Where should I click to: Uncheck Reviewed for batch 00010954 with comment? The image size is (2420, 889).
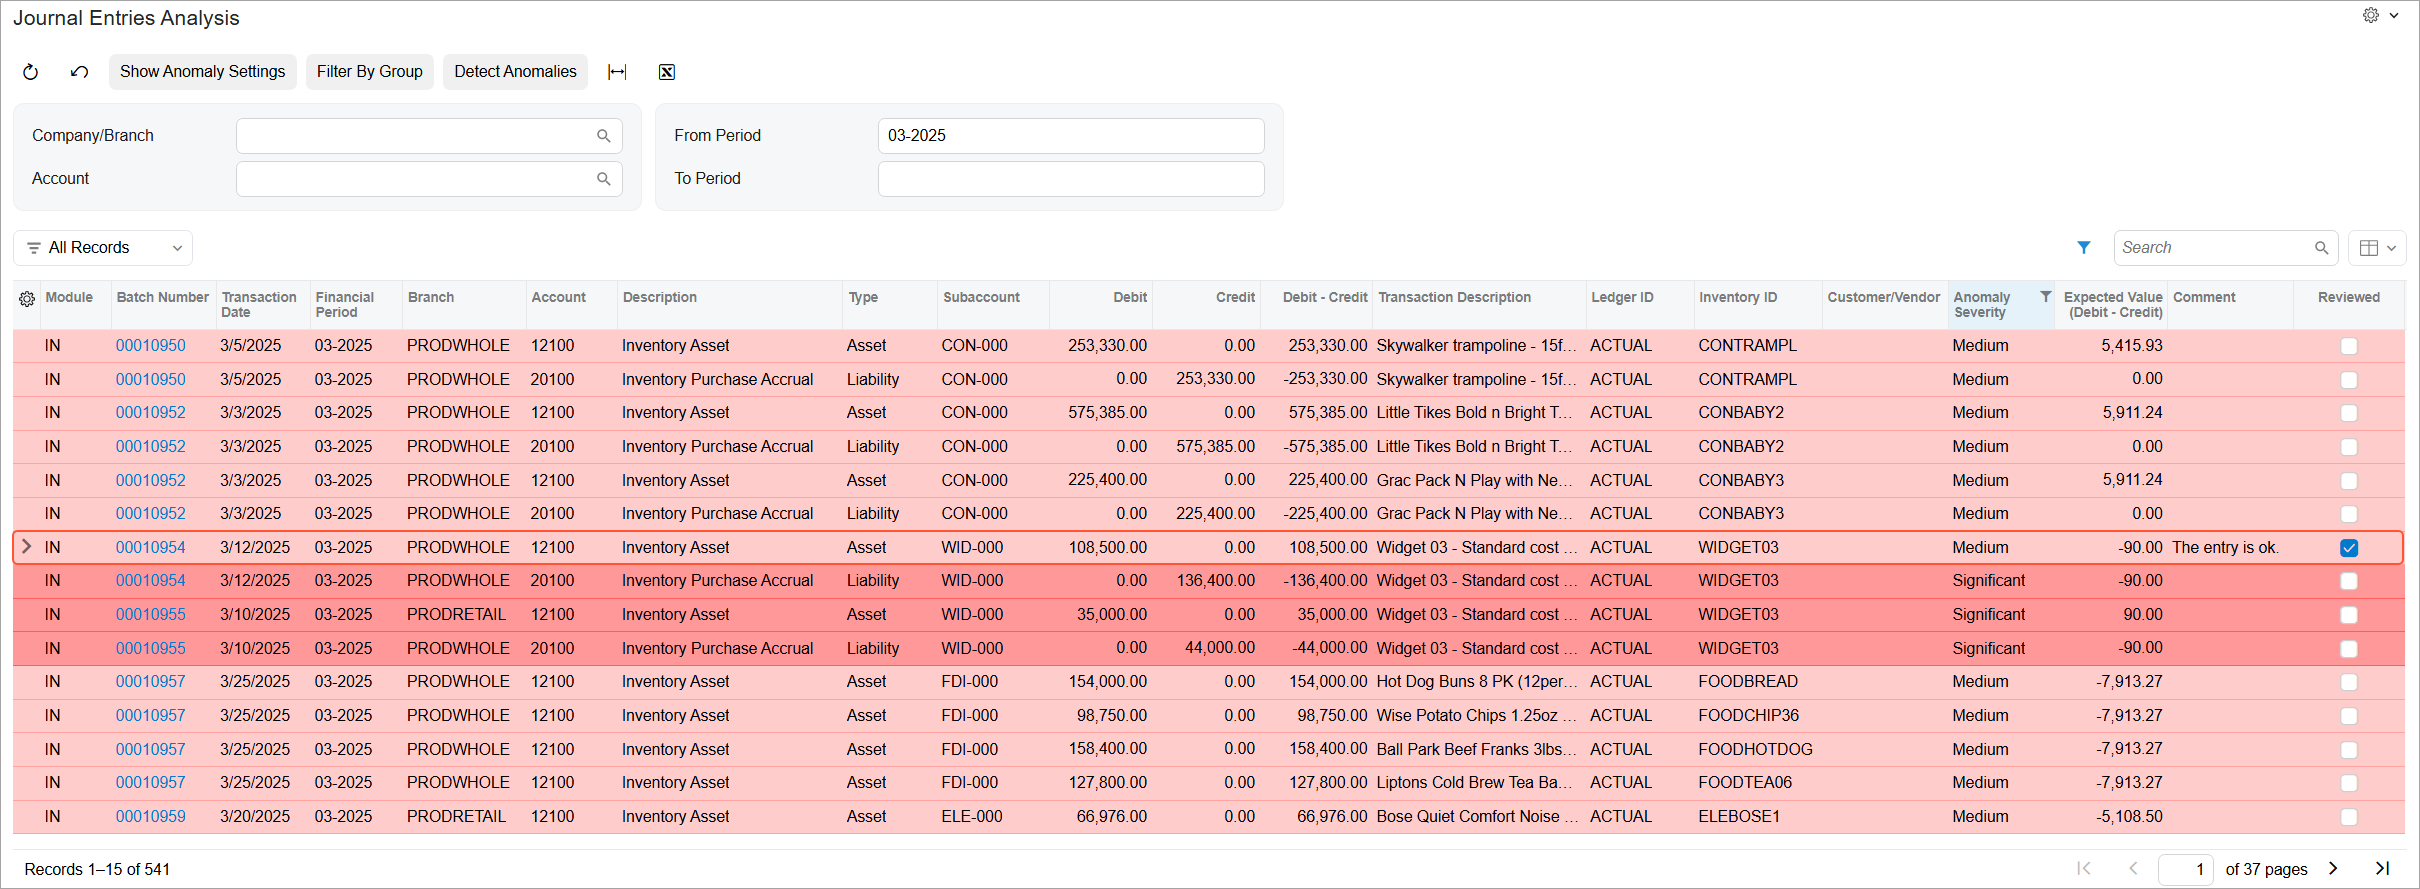click(2349, 548)
